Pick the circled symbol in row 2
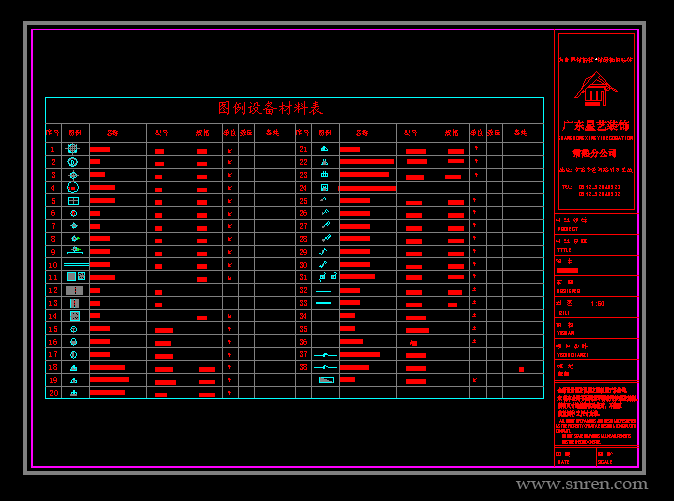Screen dimensions: 674x501 click(73, 162)
